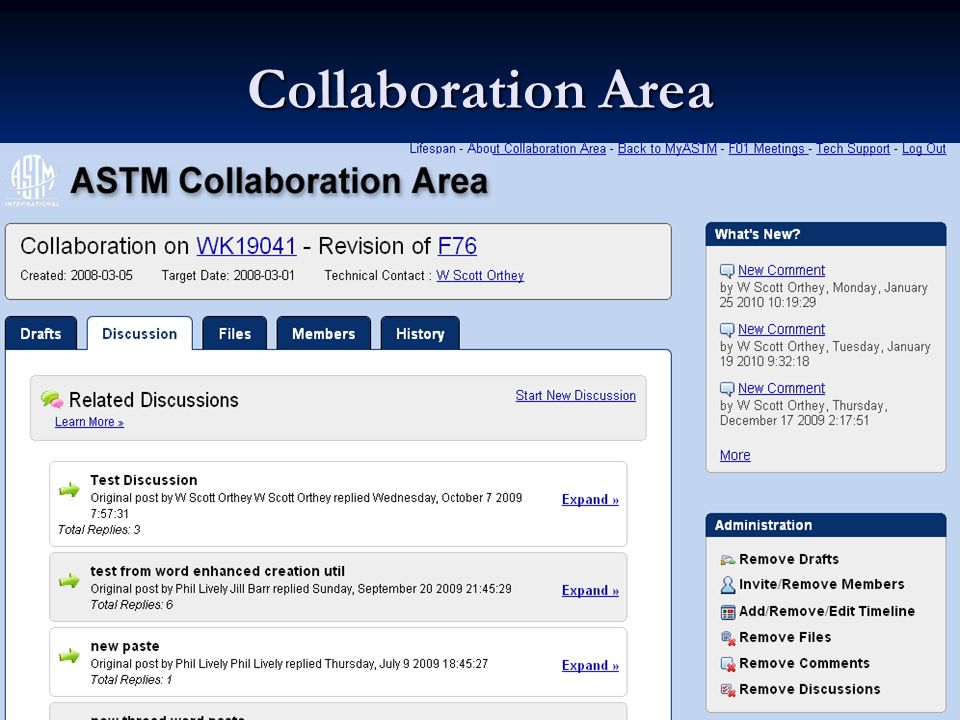
Task: Click the Add/Remove/Edit Timeline calendar icon
Action: tap(727, 612)
